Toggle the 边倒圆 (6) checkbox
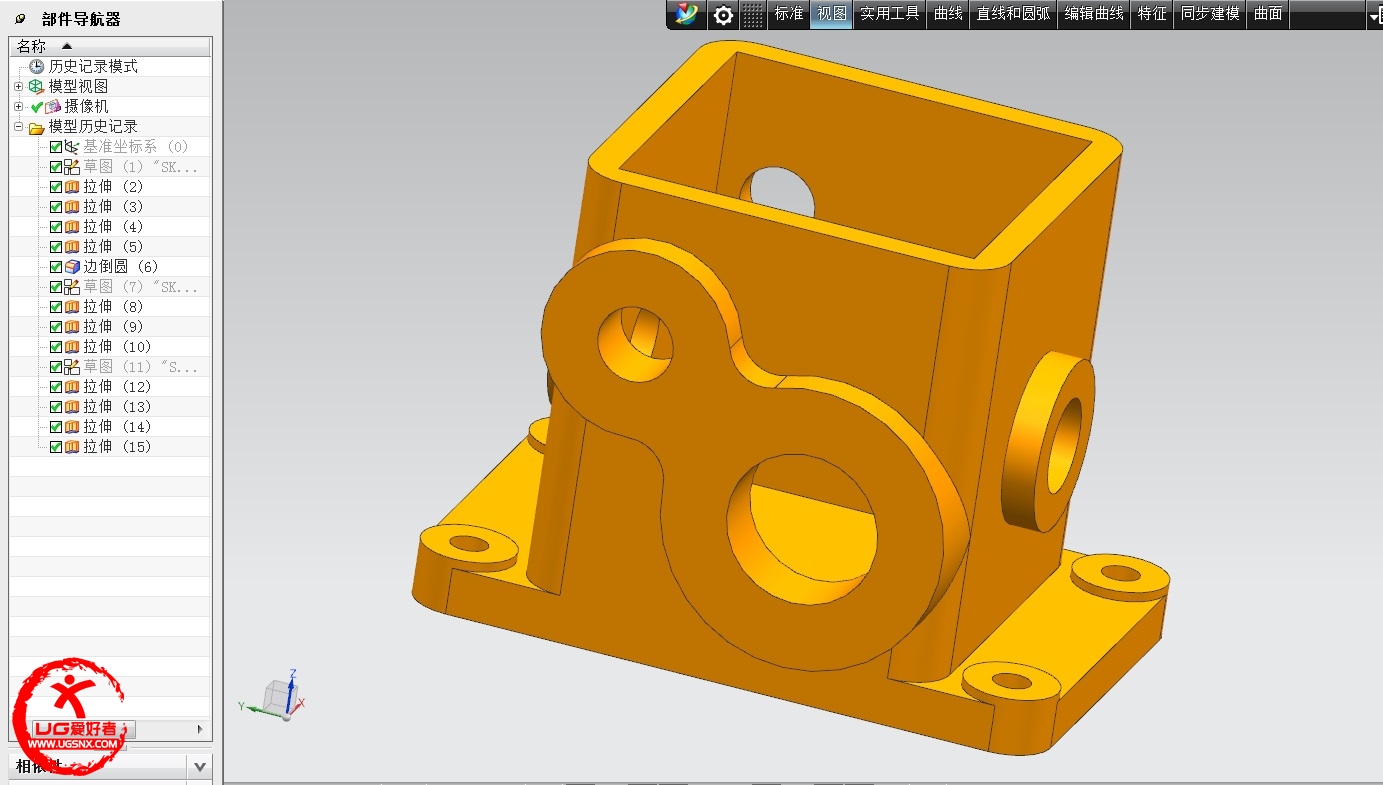The image size is (1383, 785). [x=56, y=267]
